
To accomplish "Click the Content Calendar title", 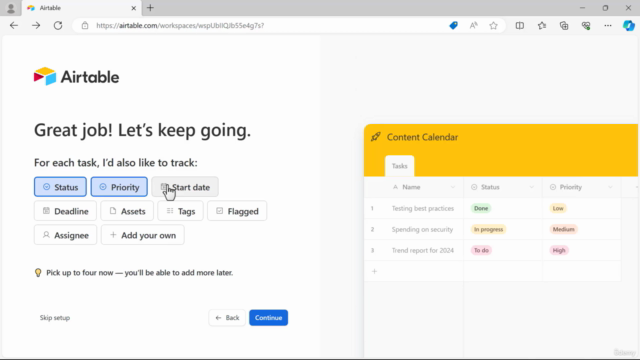I will [422, 137].
